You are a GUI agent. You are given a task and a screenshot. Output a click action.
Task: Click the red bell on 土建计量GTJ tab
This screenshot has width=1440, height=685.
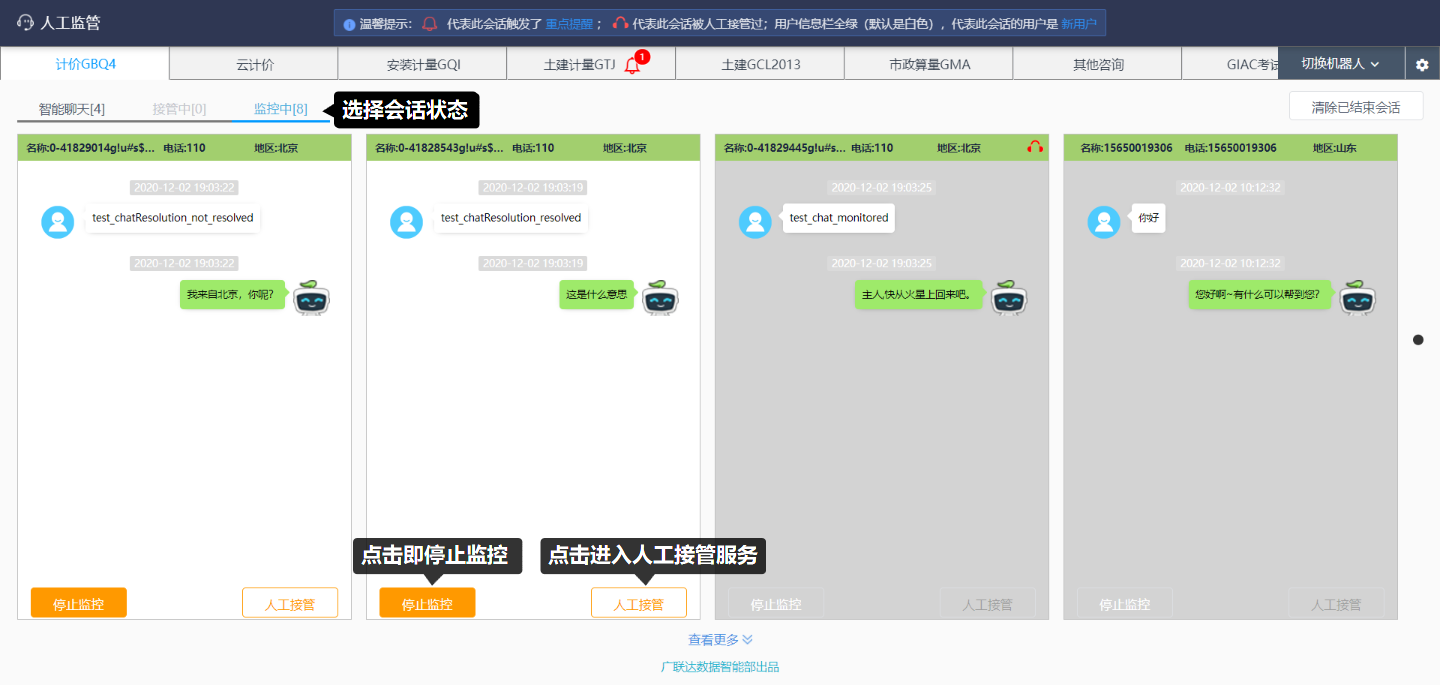coord(632,65)
